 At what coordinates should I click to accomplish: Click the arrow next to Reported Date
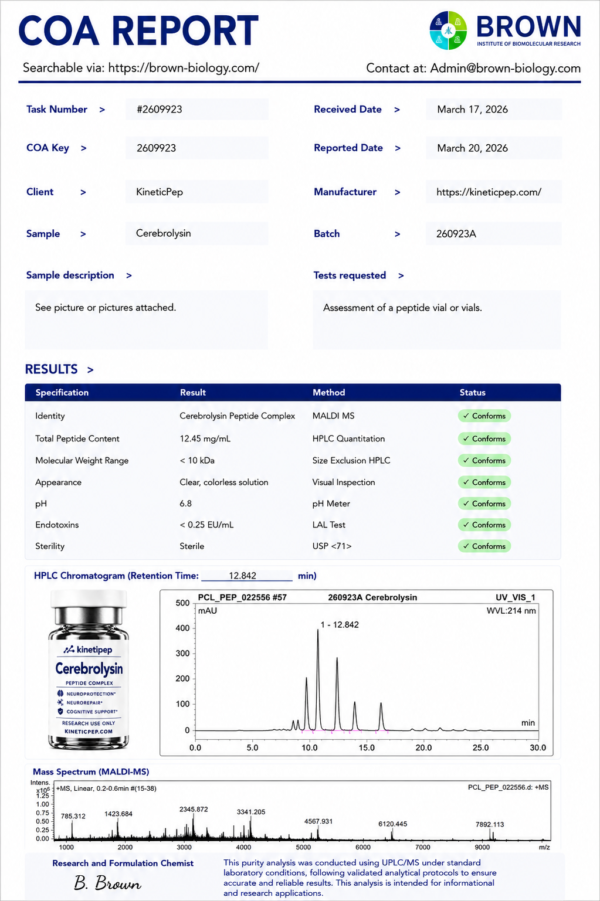(397, 148)
